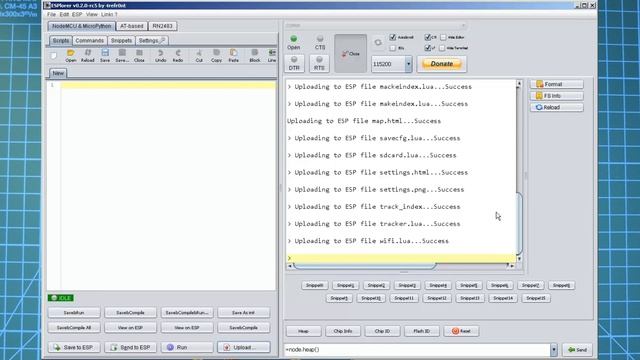
Task: Click the node.heap() command input field
Action: [x=417, y=350]
